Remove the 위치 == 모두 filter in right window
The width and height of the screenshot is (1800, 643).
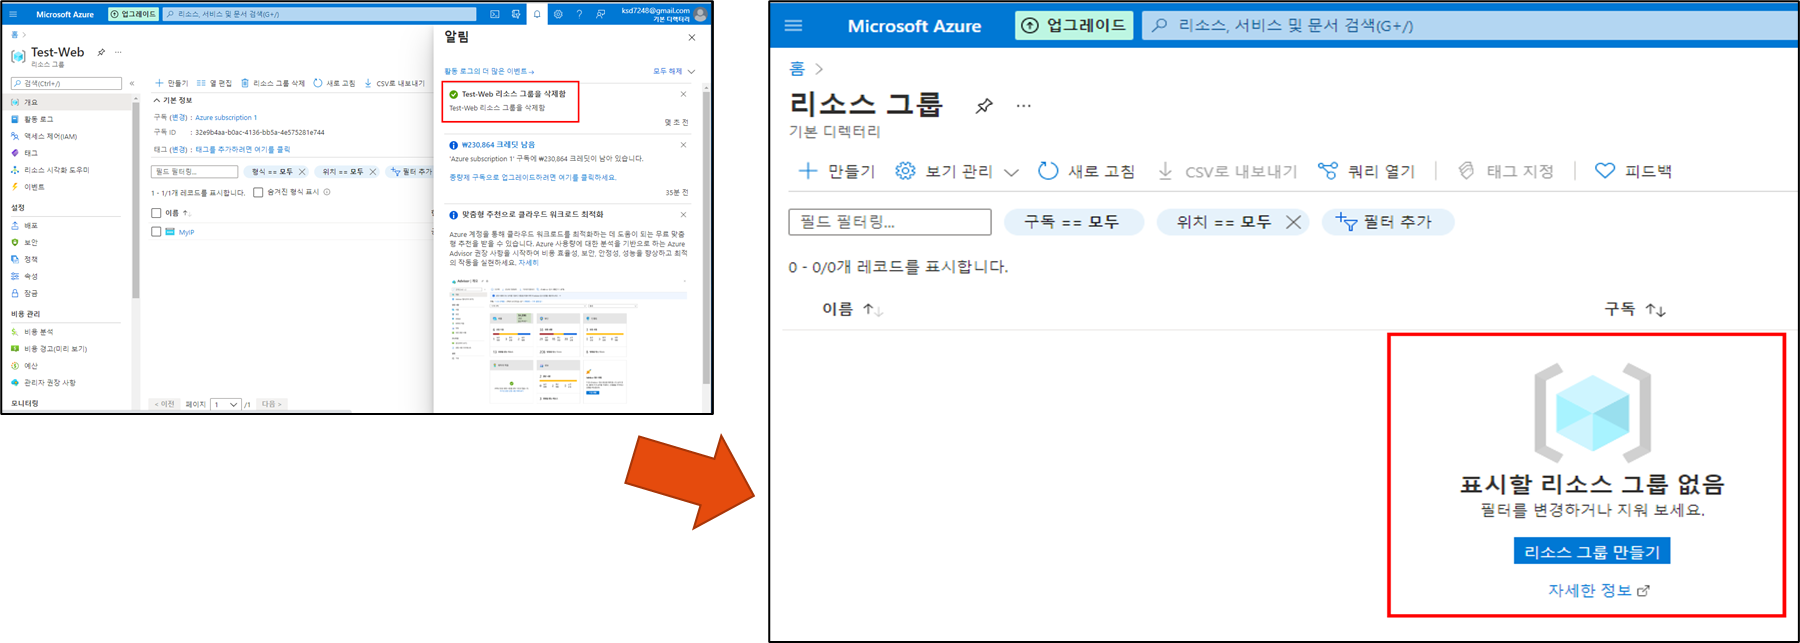(x=1293, y=222)
